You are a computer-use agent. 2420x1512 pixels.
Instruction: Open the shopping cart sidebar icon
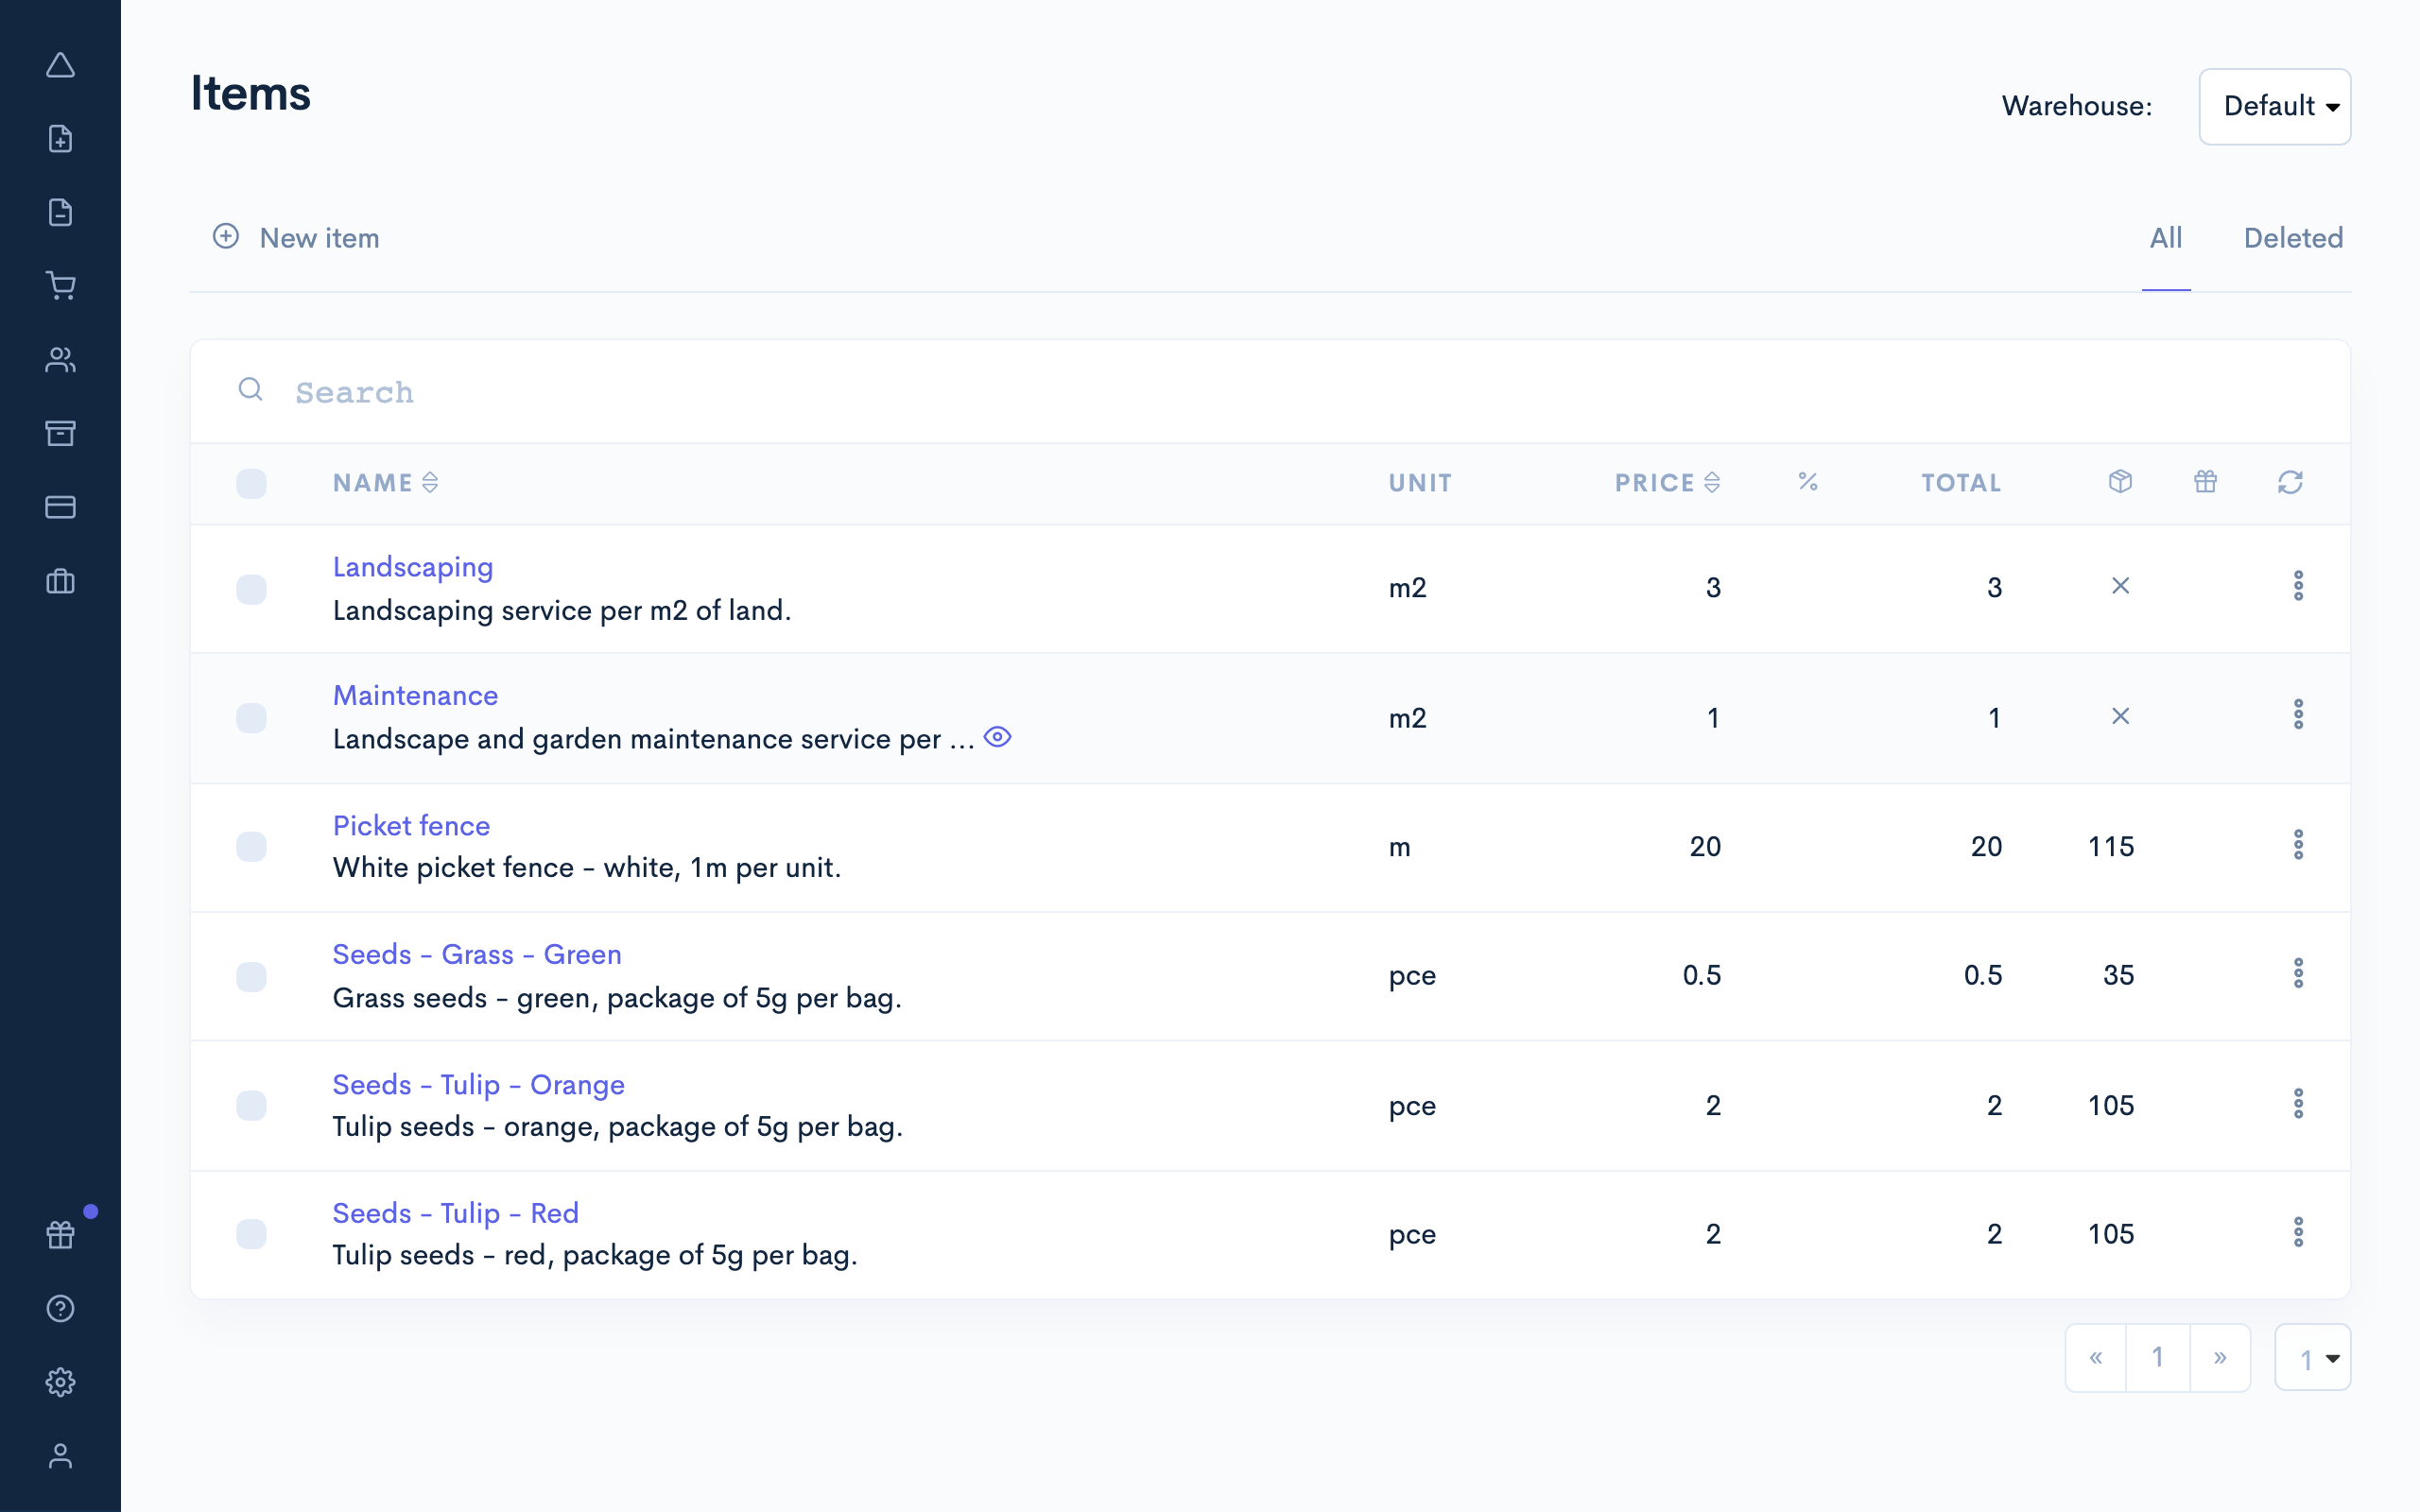[60, 286]
